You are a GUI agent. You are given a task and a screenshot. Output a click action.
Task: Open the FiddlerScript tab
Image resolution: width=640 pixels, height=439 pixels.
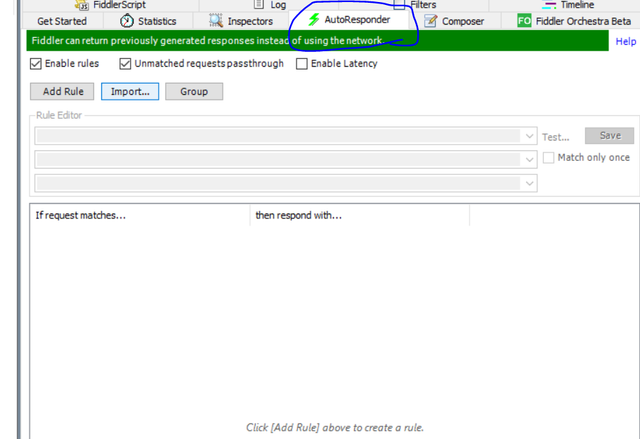tap(110, 5)
